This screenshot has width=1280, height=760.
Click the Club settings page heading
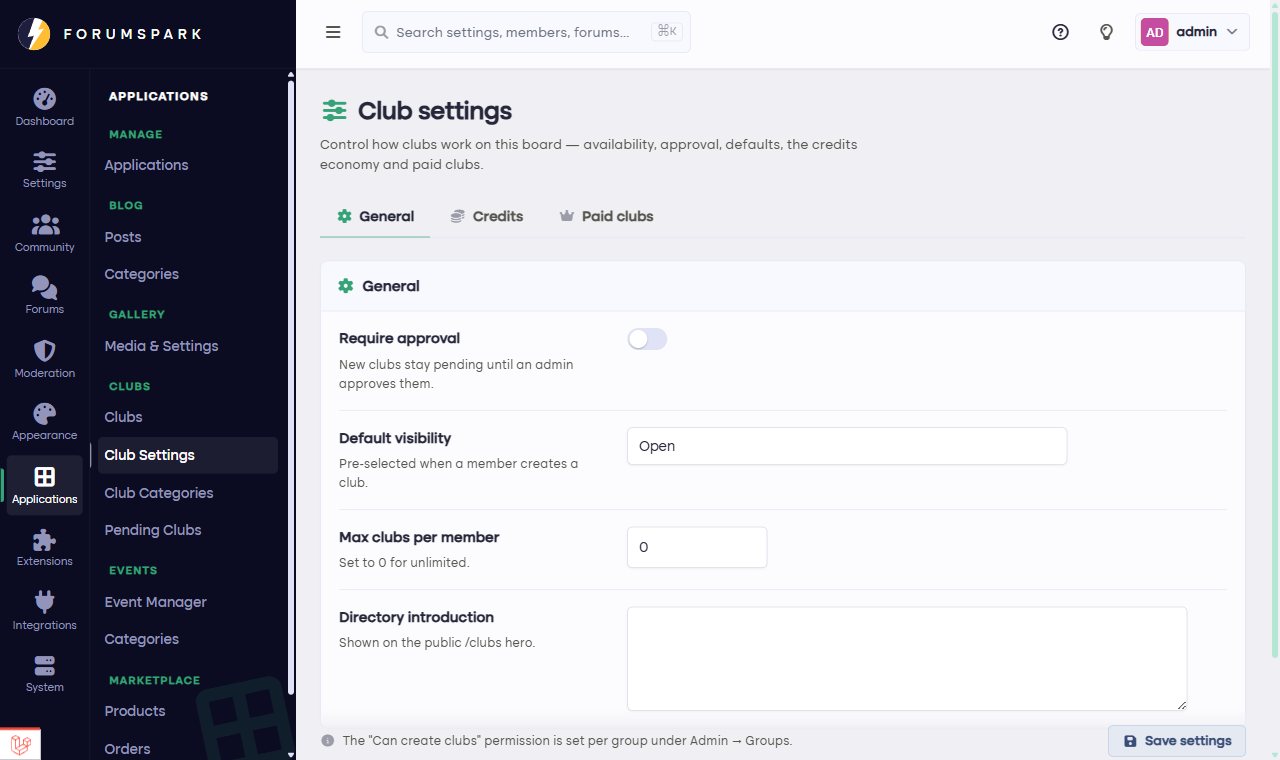click(x=435, y=110)
